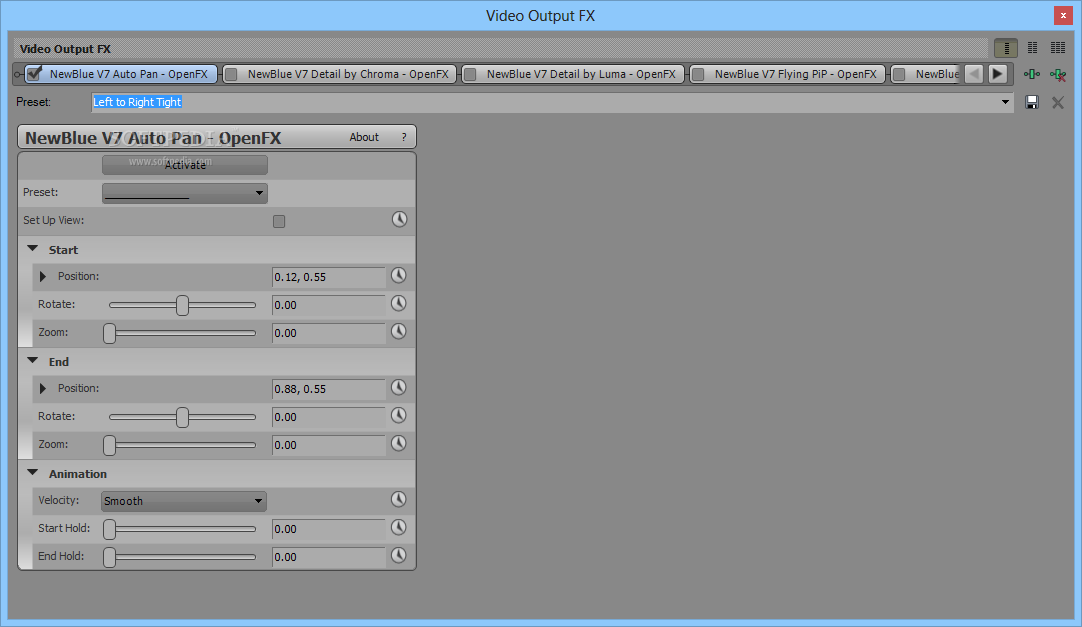
Task: Collapse the Animation section
Action: click(x=32, y=472)
